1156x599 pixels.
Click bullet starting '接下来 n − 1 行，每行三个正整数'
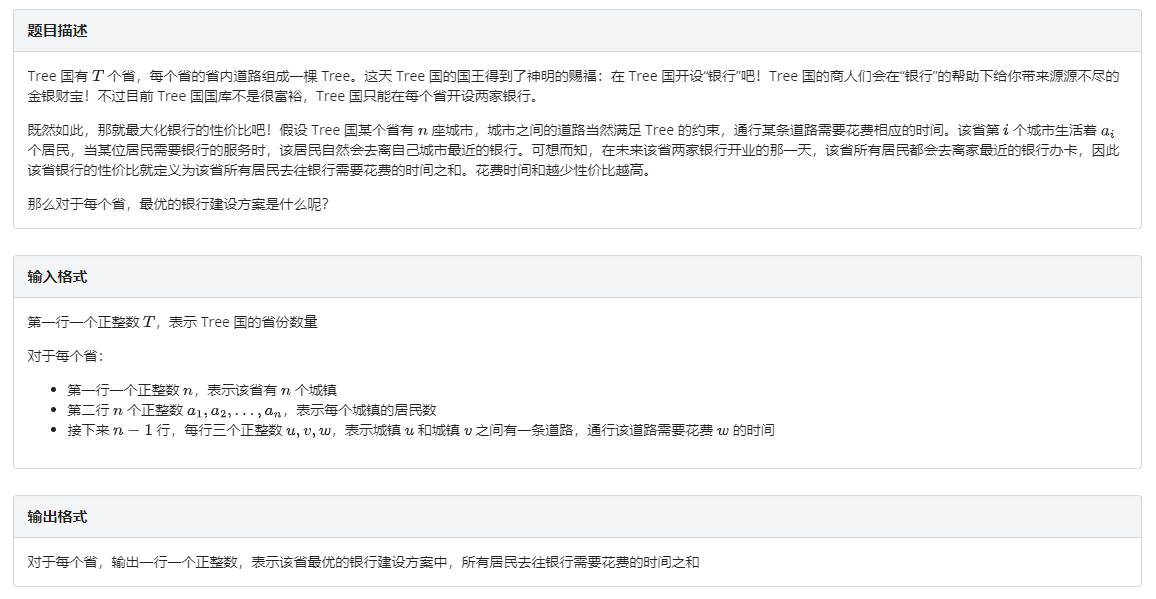click(421, 430)
